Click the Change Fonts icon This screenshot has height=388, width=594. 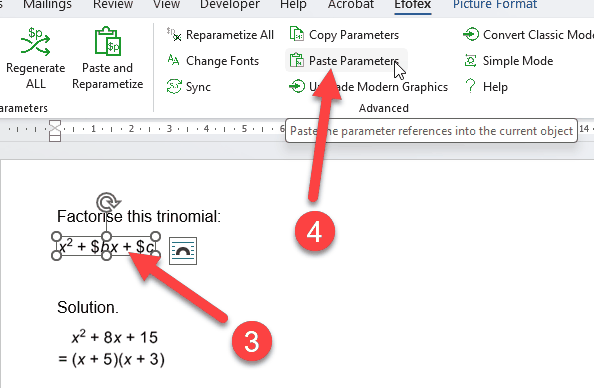point(174,61)
